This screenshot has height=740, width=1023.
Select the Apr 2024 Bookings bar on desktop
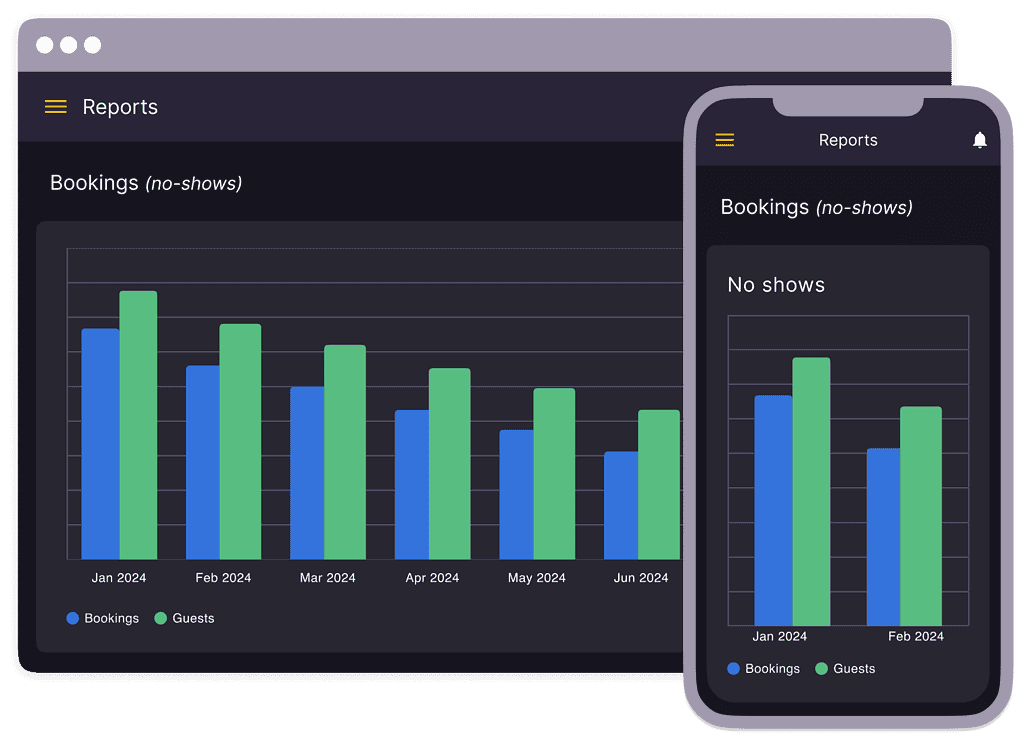[x=412, y=484]
